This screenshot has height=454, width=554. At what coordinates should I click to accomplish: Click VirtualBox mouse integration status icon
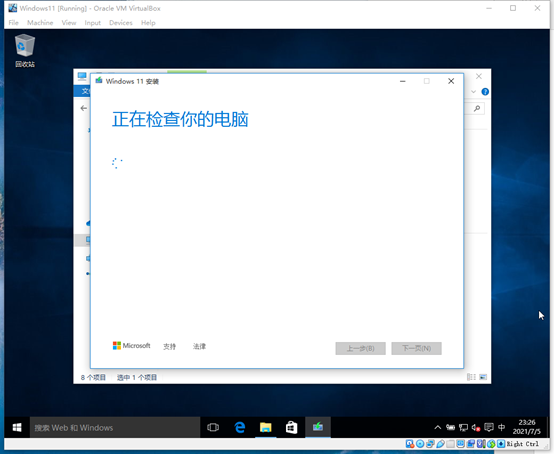(x=491, y=444)
